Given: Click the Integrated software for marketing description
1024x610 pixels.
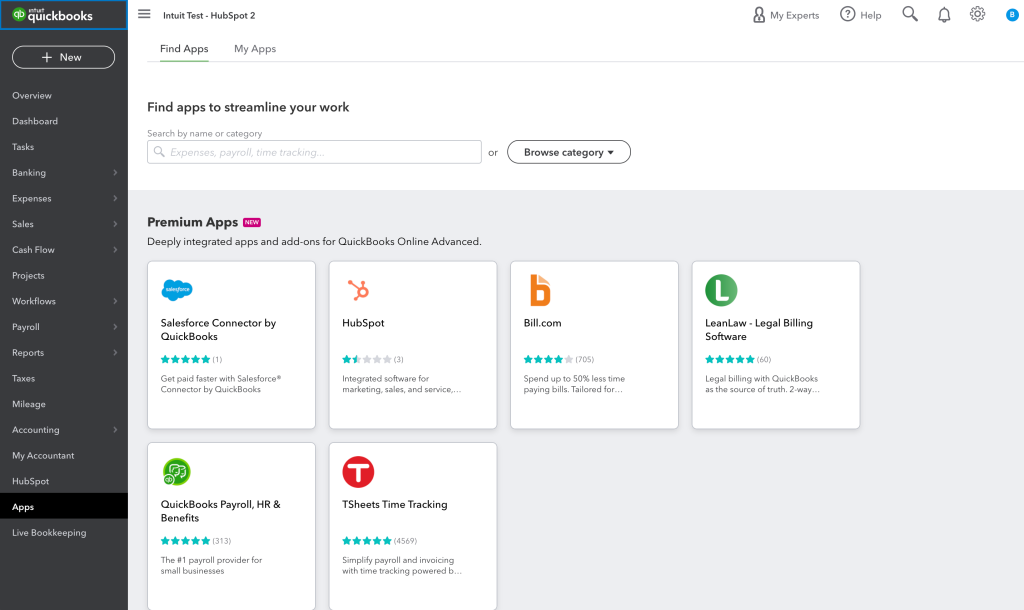Looking at the screenshot, I should [402, 384].
